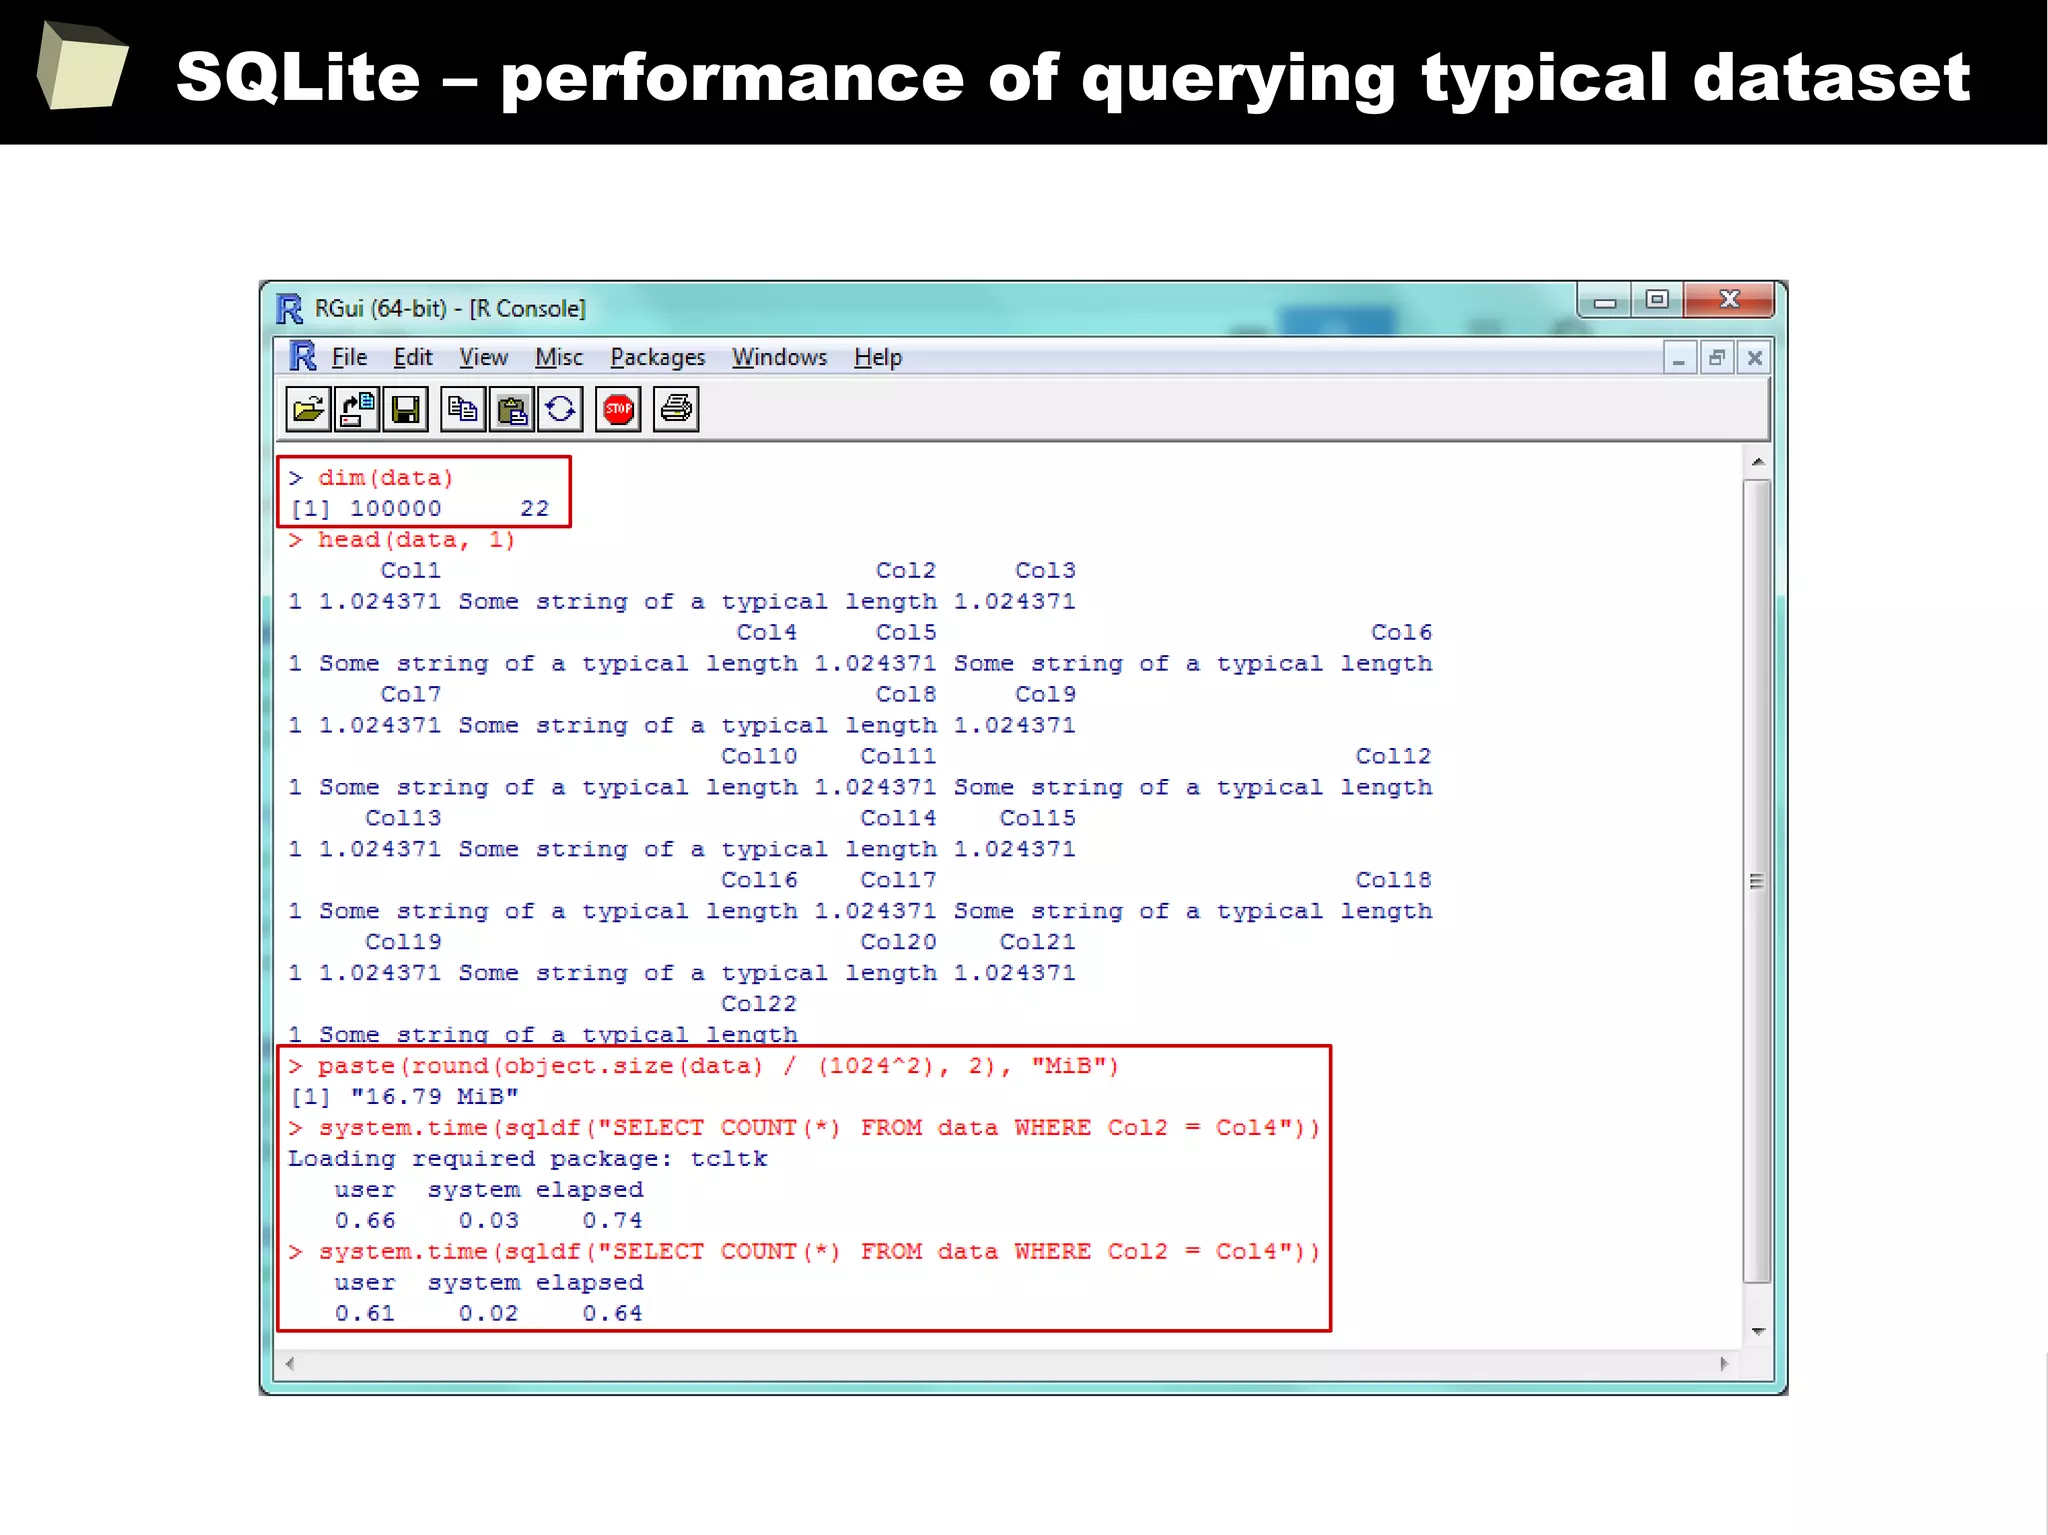This screenshot has width=2048, height=1535.
Task: Click the 'Col12' column header text
Action: tap(1393, 756)
